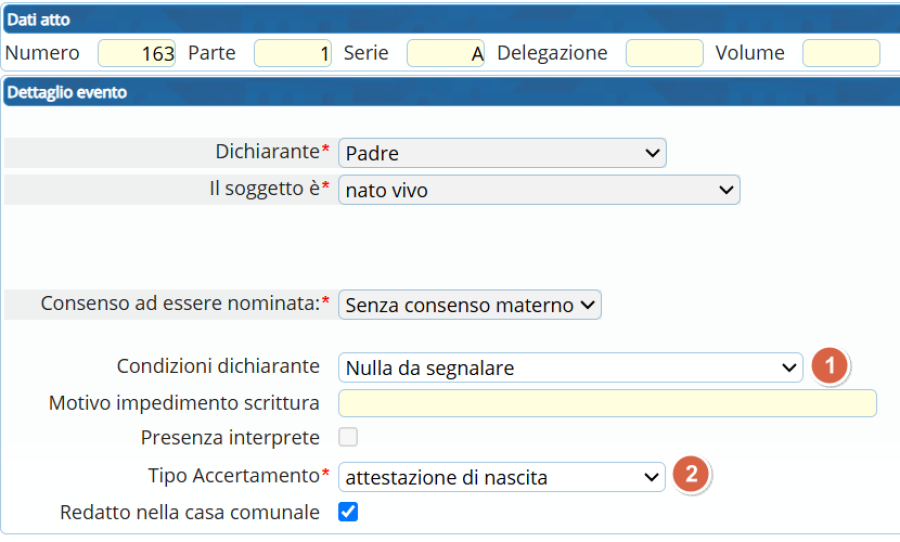Expand the Condizioni dichiarante dropdown

tap(571, 367)
